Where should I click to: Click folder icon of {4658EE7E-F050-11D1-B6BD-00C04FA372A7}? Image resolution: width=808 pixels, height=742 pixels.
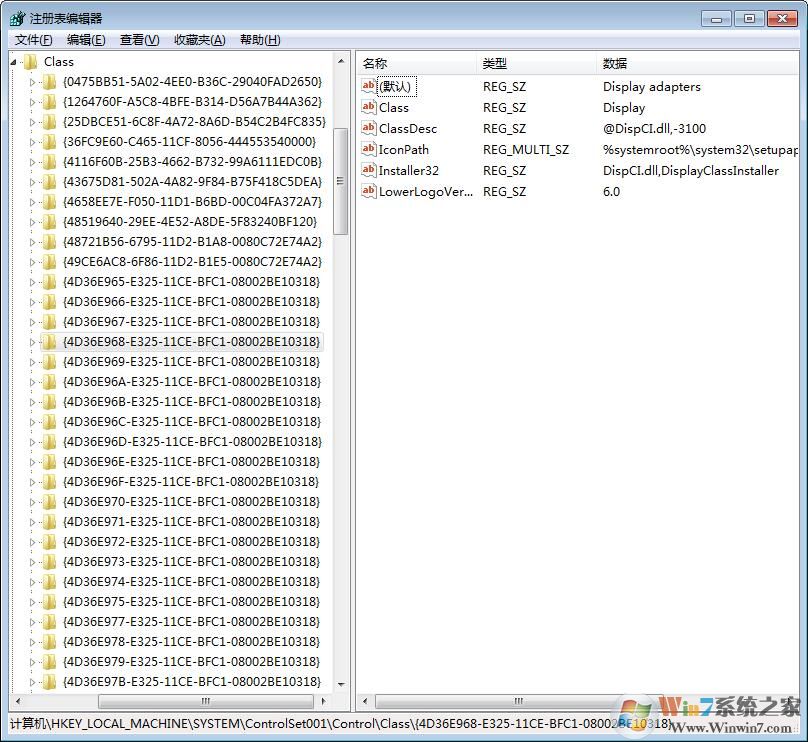pos(49,202)
